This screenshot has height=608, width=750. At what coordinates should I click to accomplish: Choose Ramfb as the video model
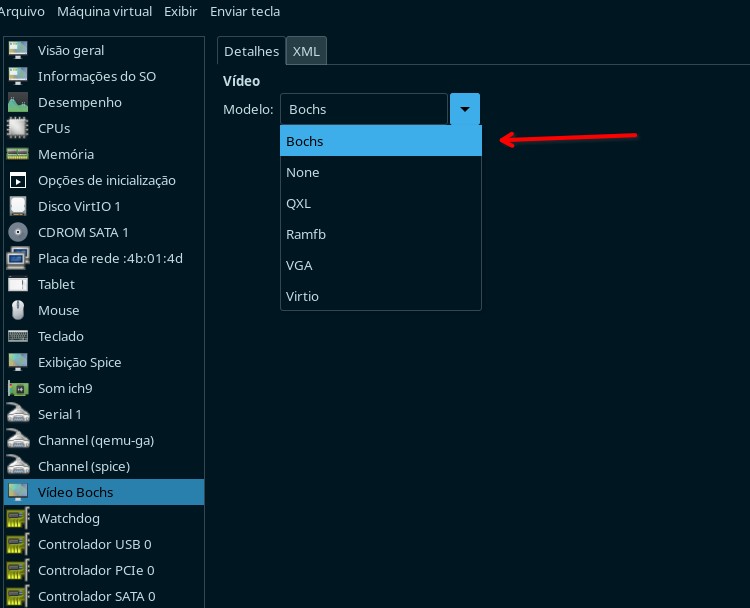tap(381, 234)
